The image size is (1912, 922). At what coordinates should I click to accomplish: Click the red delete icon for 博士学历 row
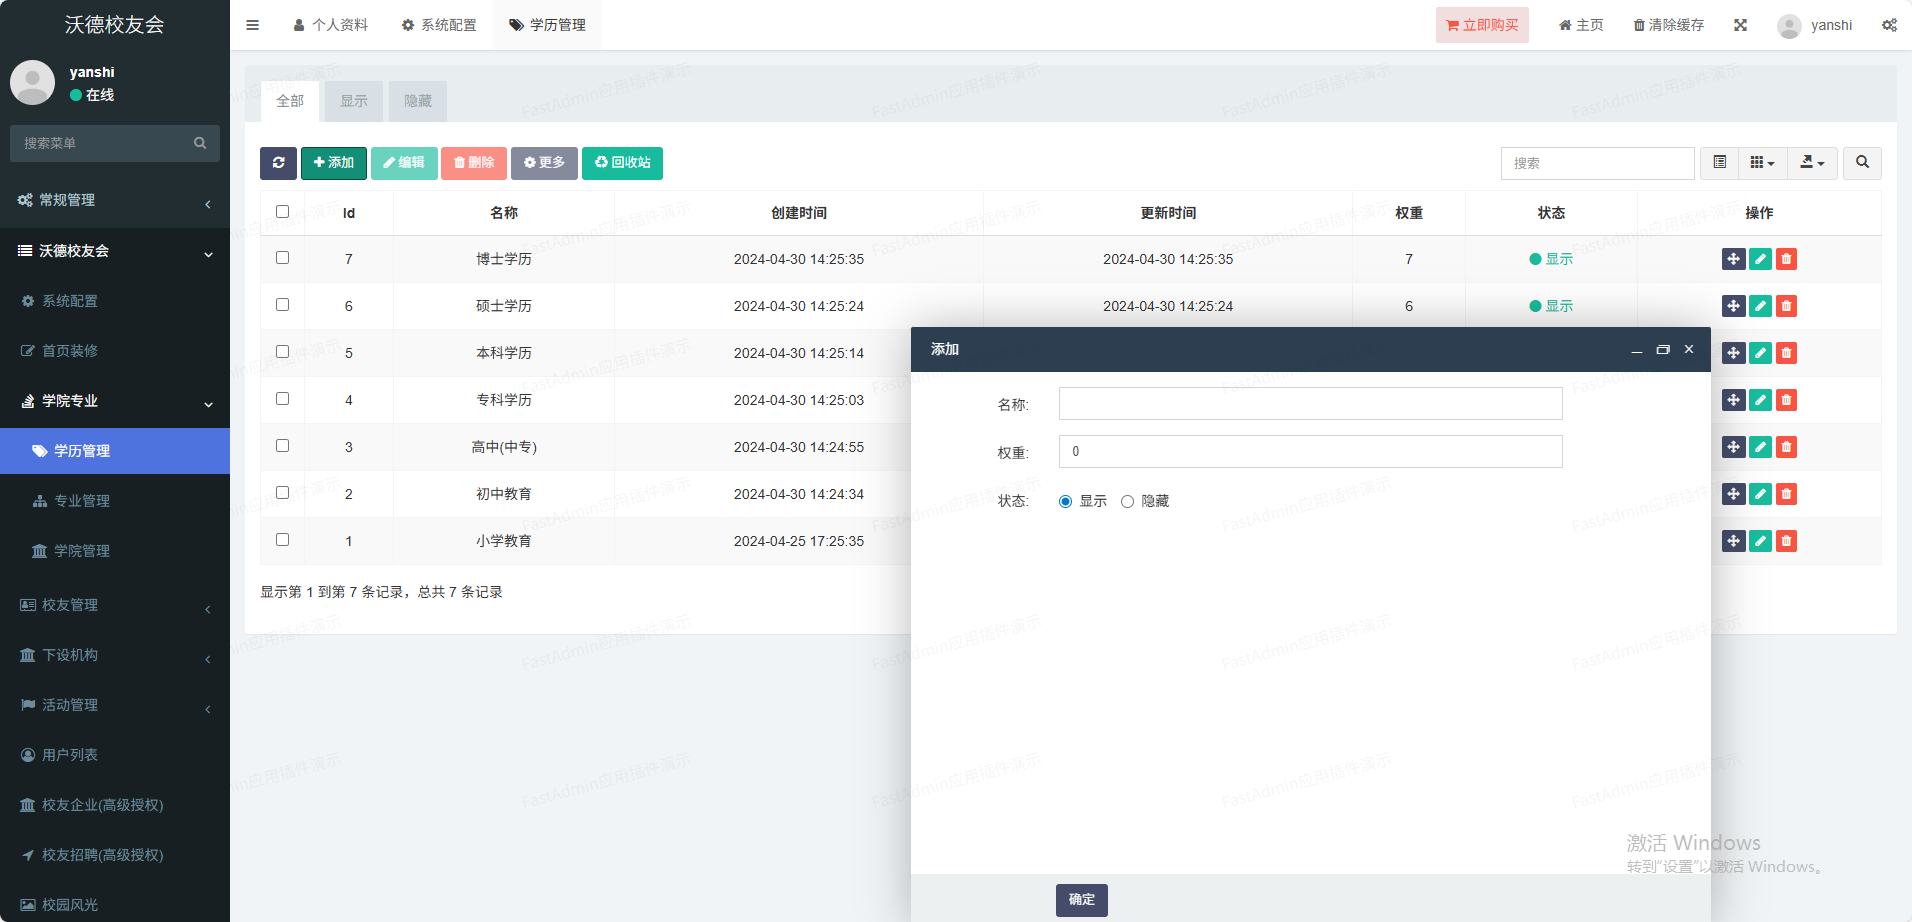(1786, 259)
